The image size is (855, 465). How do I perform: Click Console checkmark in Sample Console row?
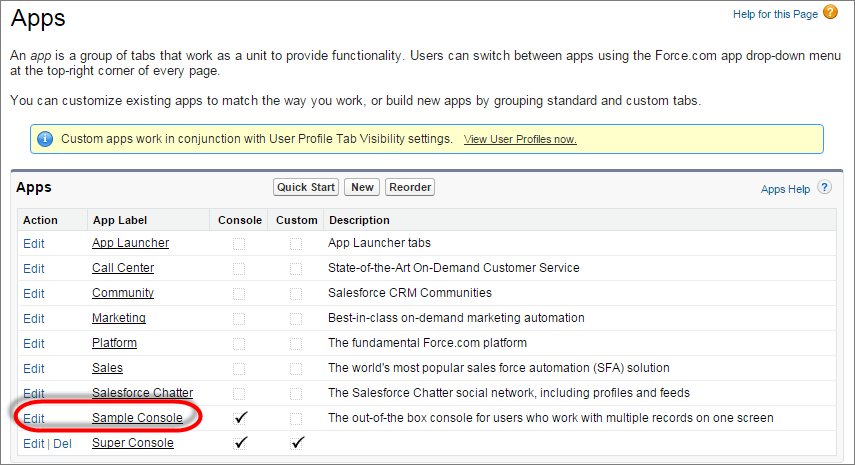240,418
